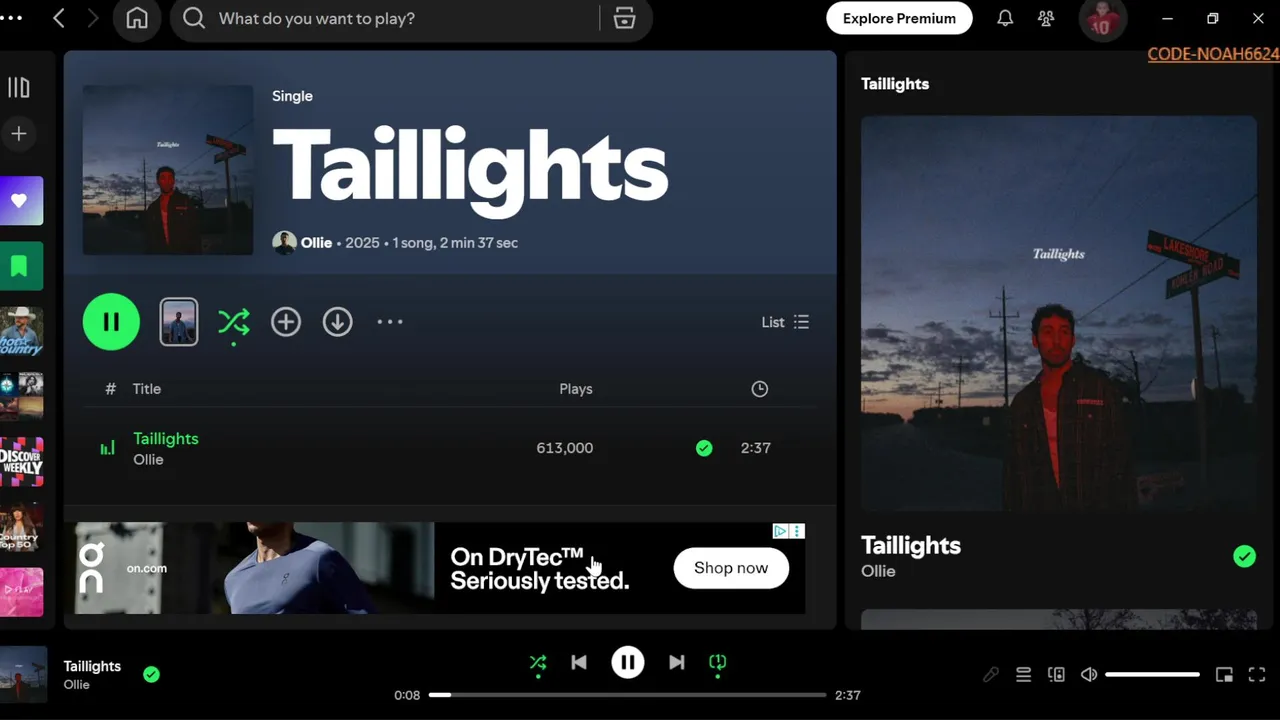Image resolution: width=1280 pixels, height=720 pixels.
Task: Download the Taillights single
Action: tap(338, 322)
